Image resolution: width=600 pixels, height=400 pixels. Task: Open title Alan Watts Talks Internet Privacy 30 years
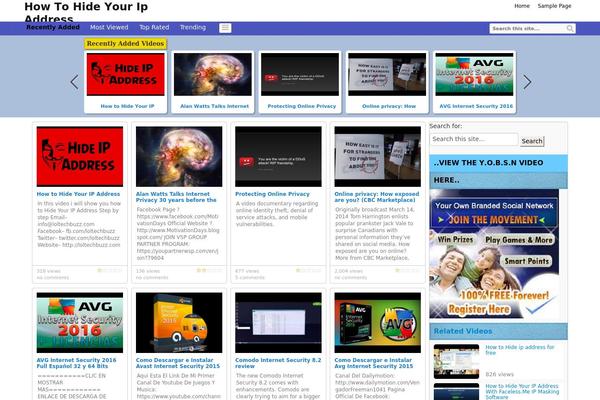tap(176, 197)
